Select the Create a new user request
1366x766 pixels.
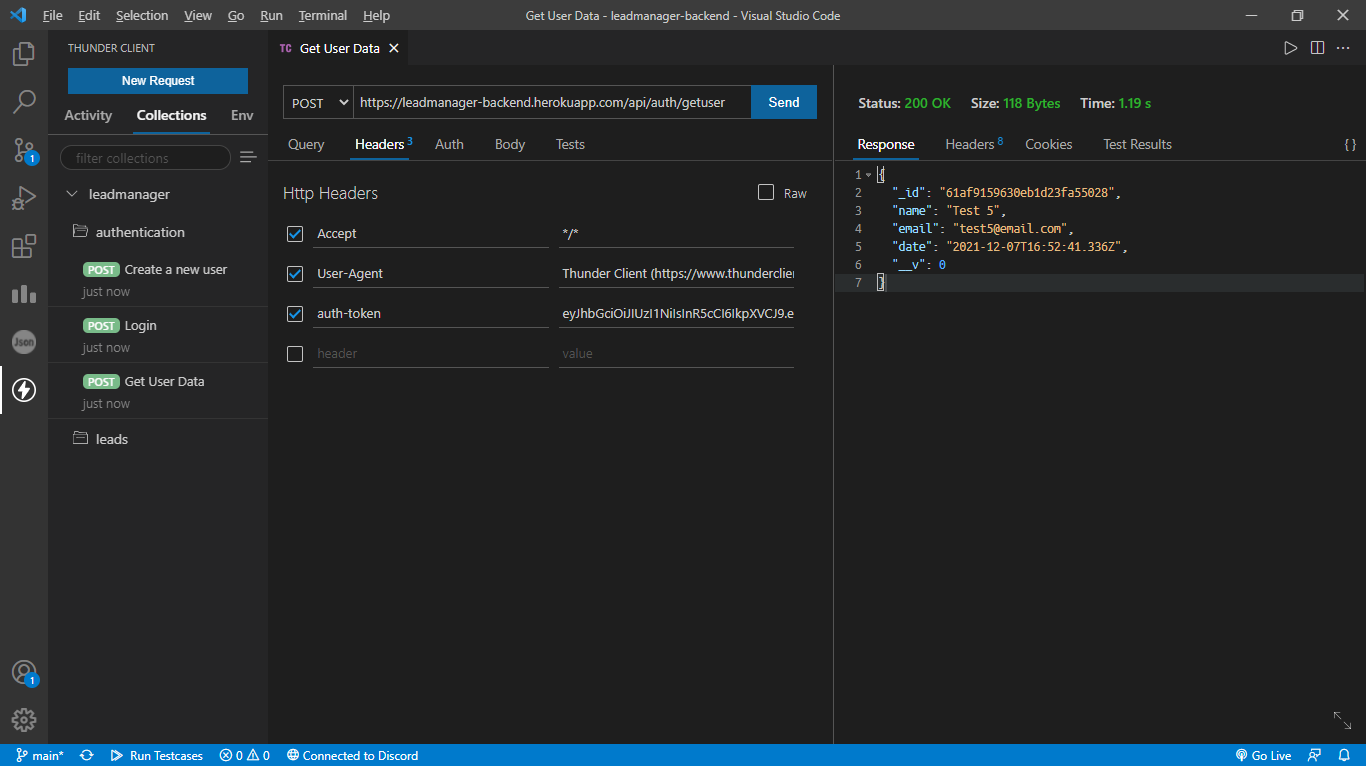158,279
